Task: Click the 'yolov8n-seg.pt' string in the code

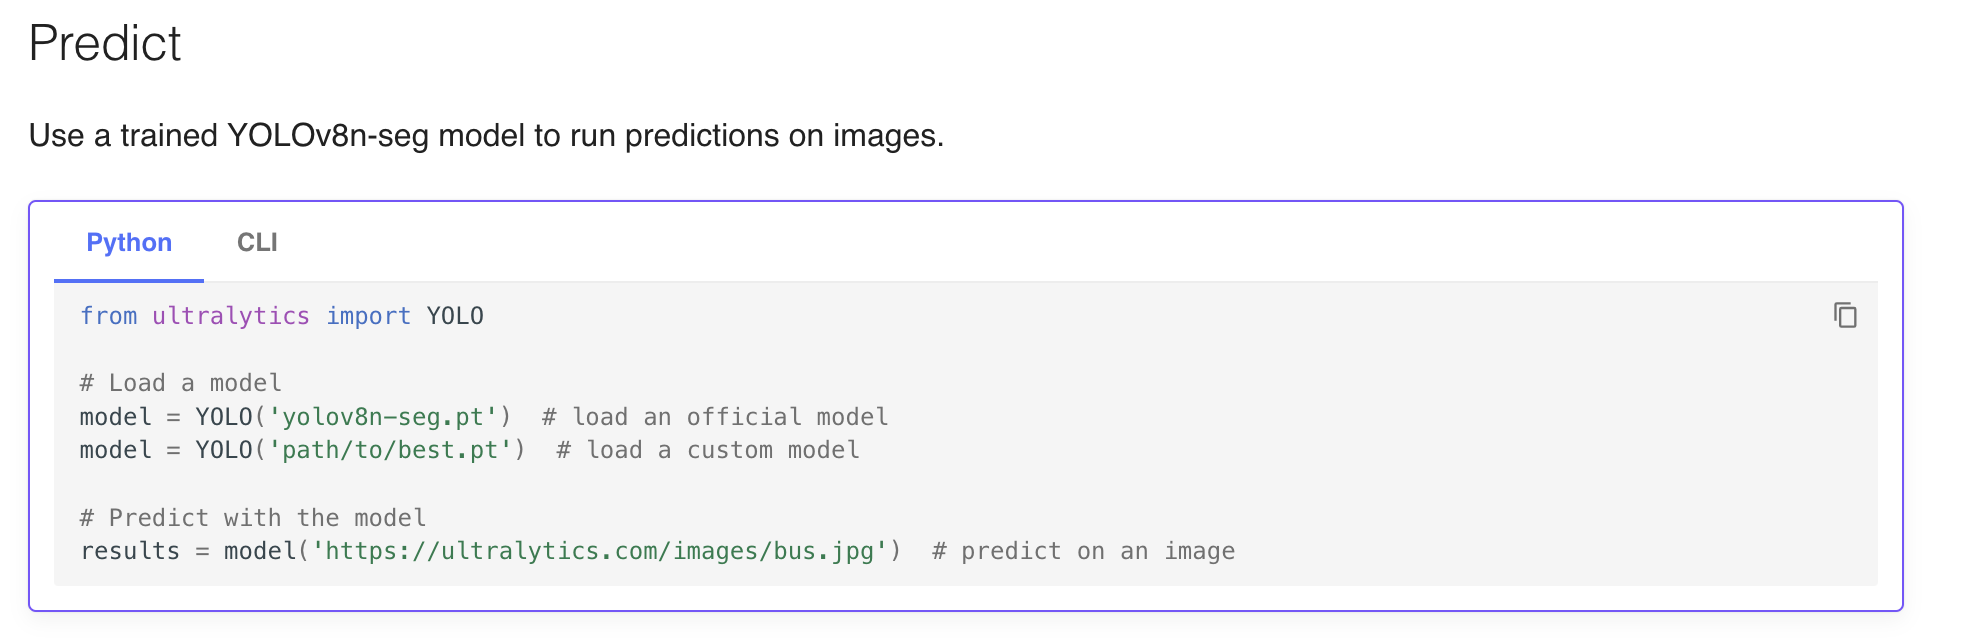Action: pos(383,417)
